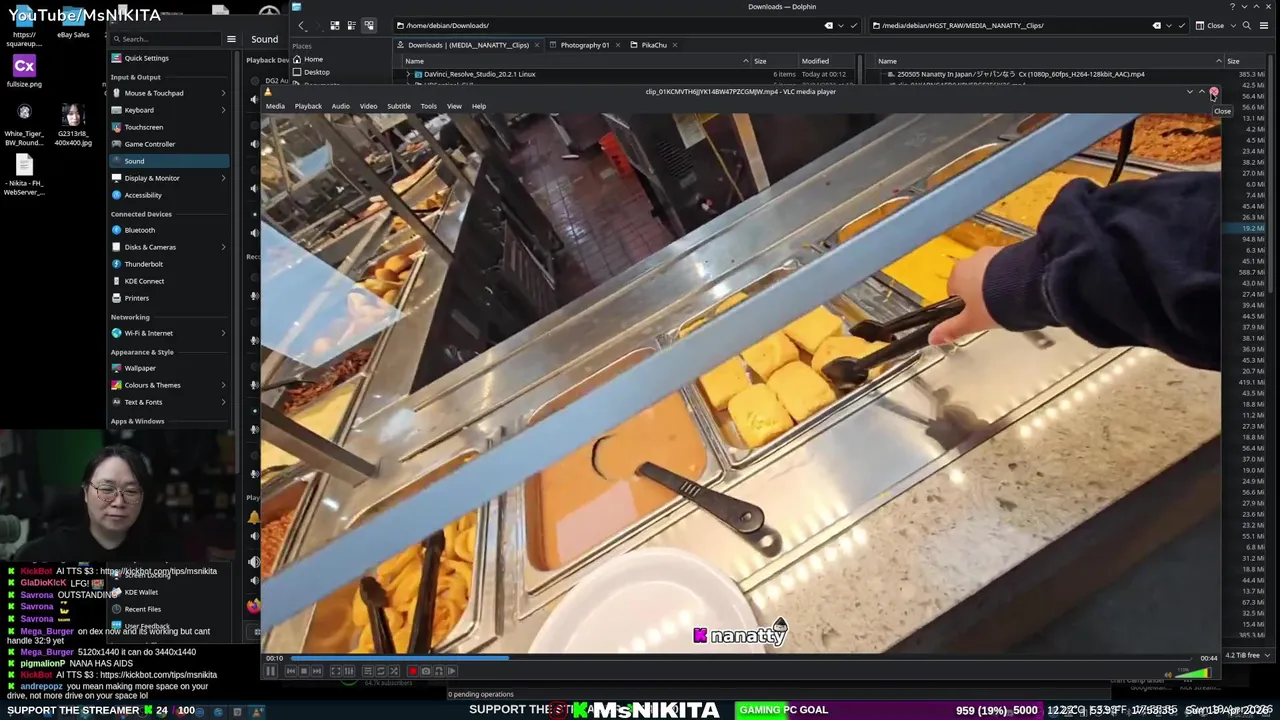
Task: Take a VLC video snapshot
Action: click(x=425, y=671)
